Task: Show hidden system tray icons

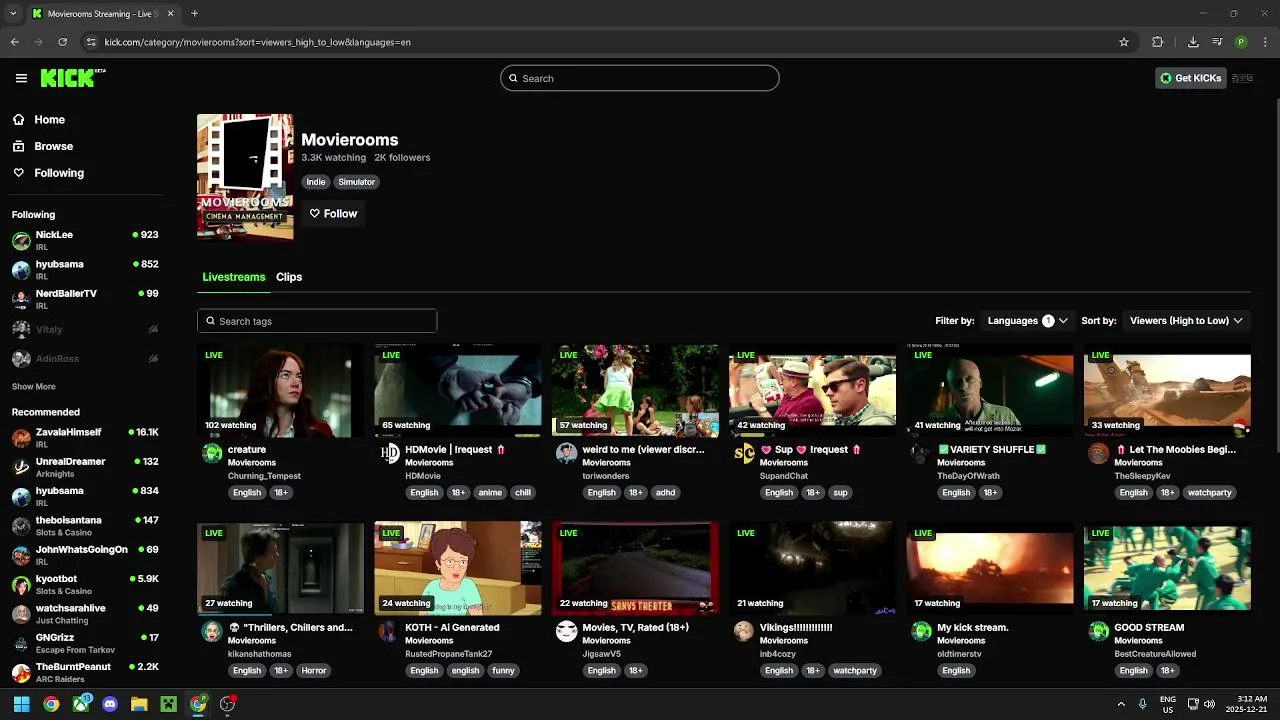Action: (1121, 704)
